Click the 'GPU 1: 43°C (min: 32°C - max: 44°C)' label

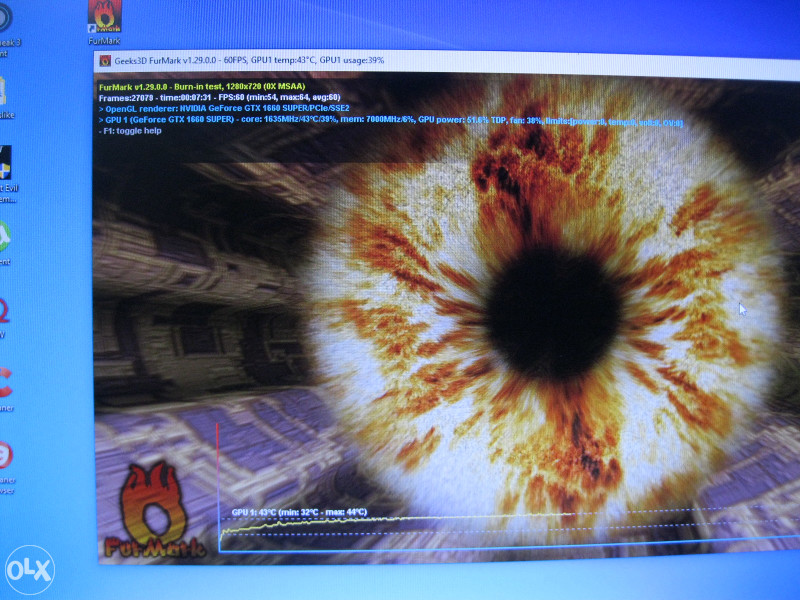click(x=299, y=512)
